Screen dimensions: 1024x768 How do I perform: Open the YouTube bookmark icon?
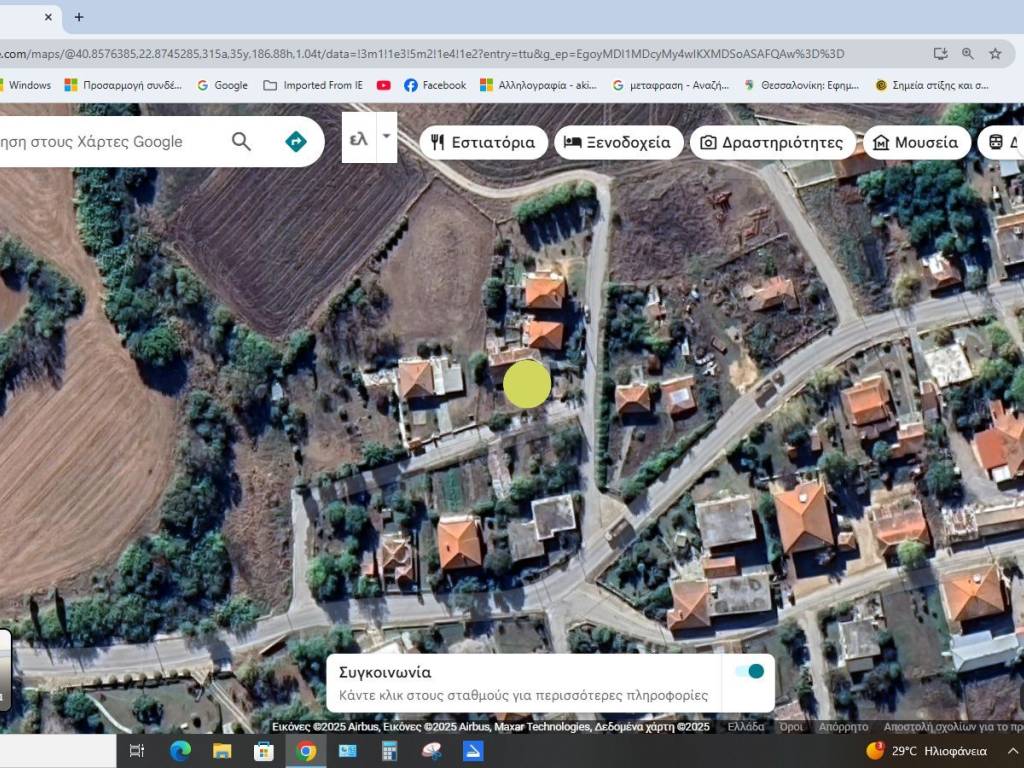[x=384, y=85]
